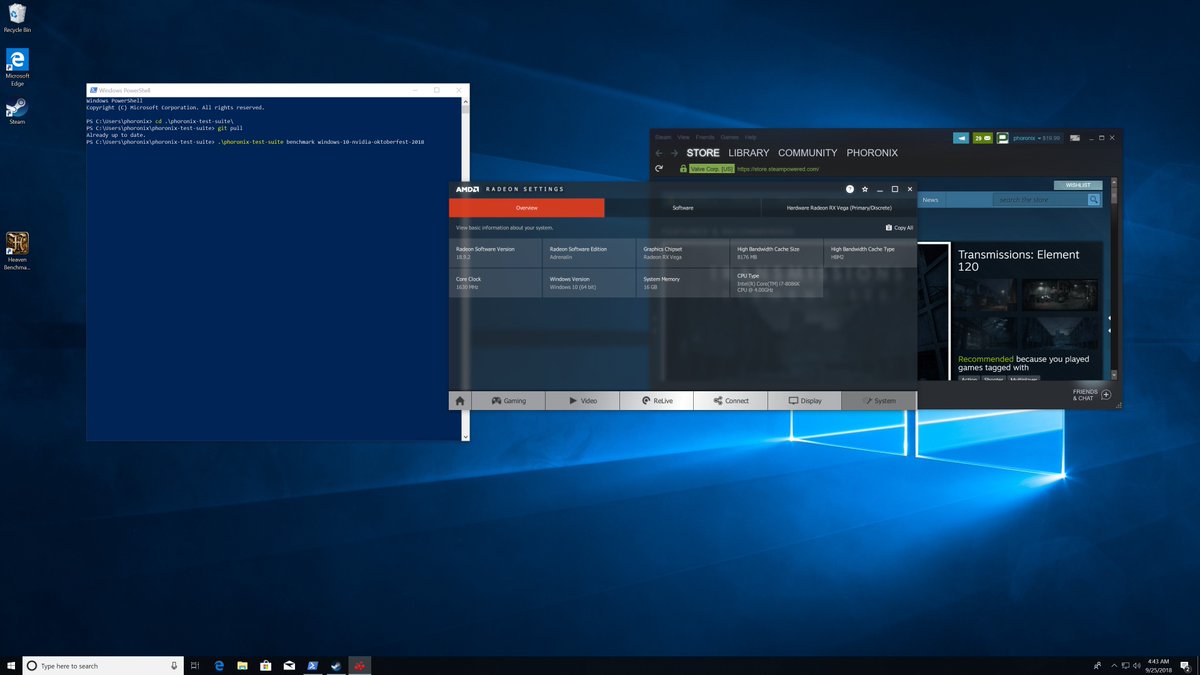Viewport: 1200px width, 675px height.
Task: Open the Games menu in Steam window
Action: pos(730,137)
